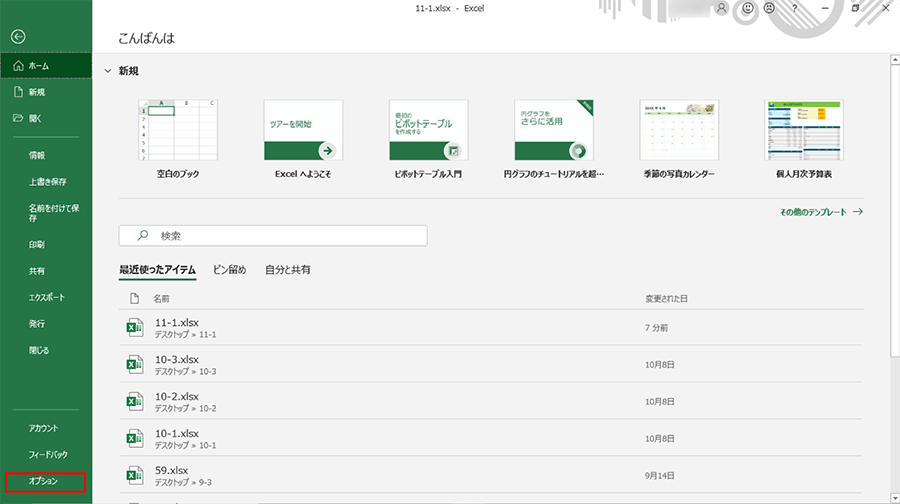This screenshot has width=900, height=504.
Task: Open the ピボットテーブル入門 template
Action: [428, 139]
